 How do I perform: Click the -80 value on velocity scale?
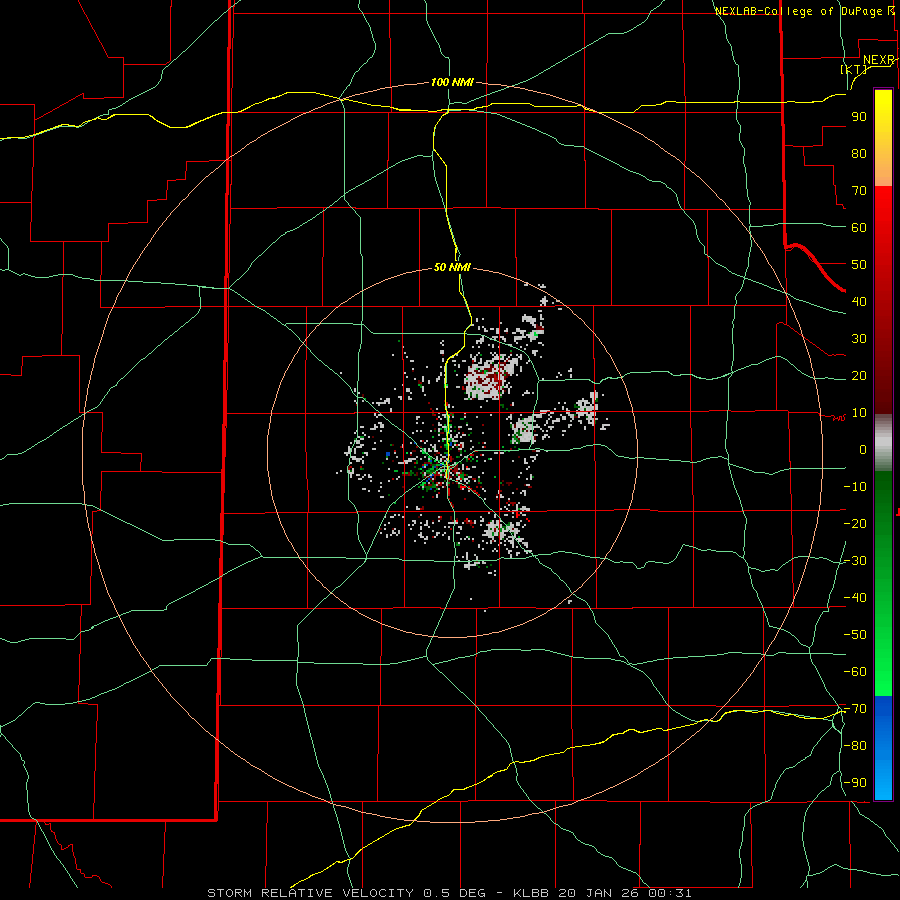(855, 746)
